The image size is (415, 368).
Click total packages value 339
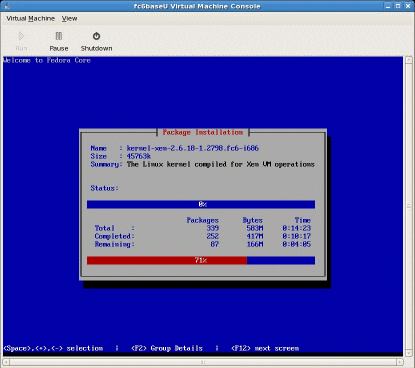click(212, 228)
